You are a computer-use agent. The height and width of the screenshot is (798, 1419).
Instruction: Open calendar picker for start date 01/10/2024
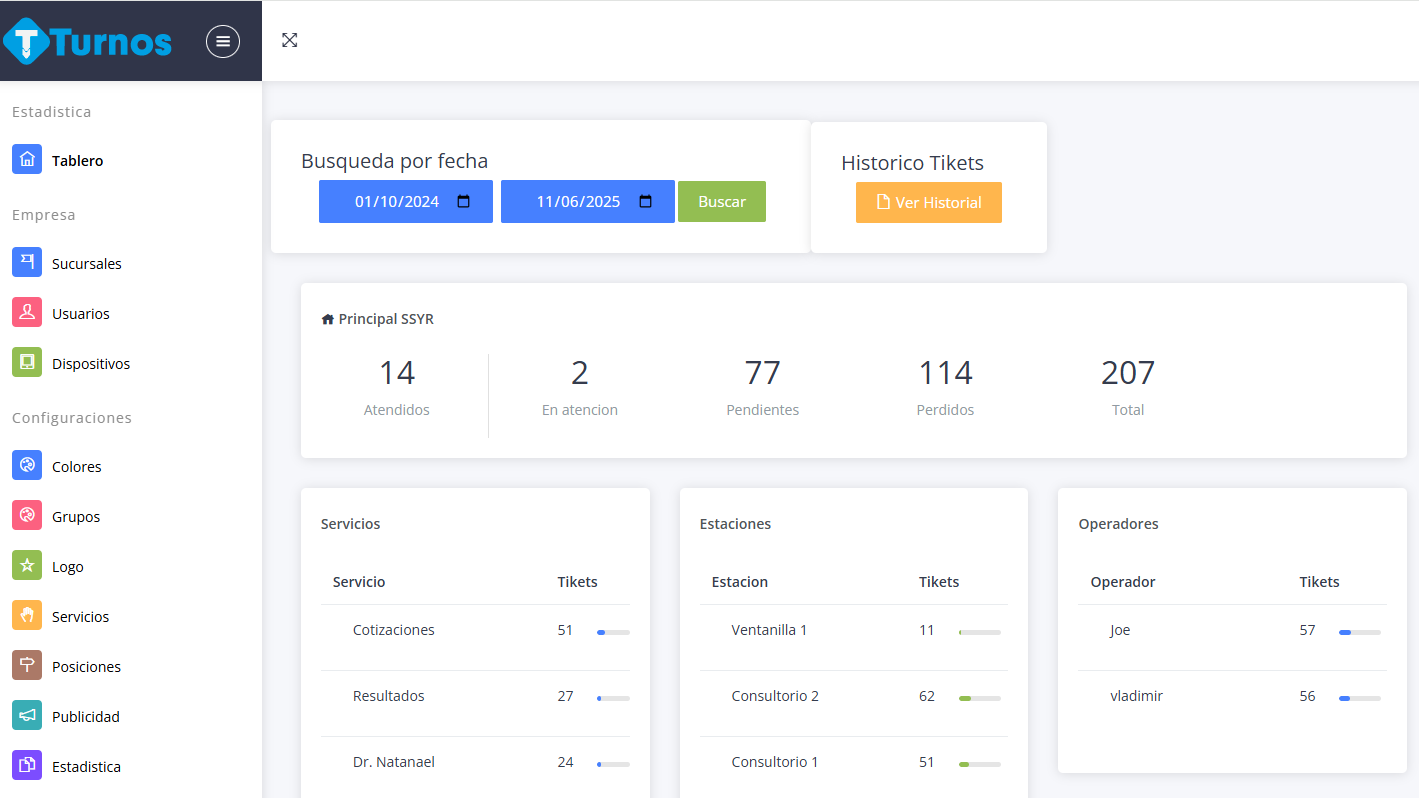pyautogui.click(x=464, y=202)
